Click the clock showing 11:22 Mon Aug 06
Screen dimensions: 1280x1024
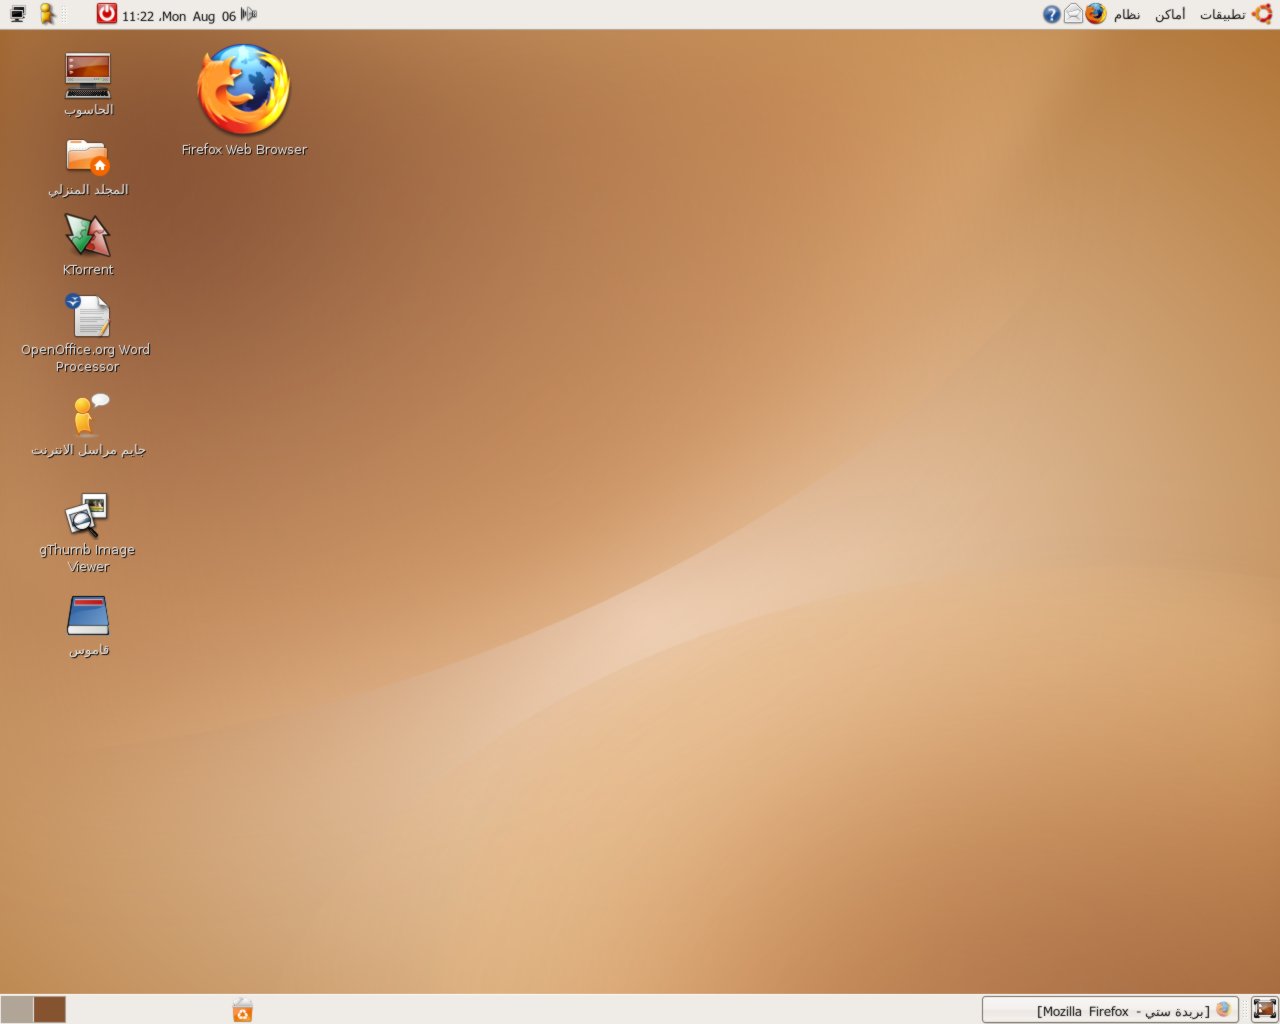click(179, 16)
